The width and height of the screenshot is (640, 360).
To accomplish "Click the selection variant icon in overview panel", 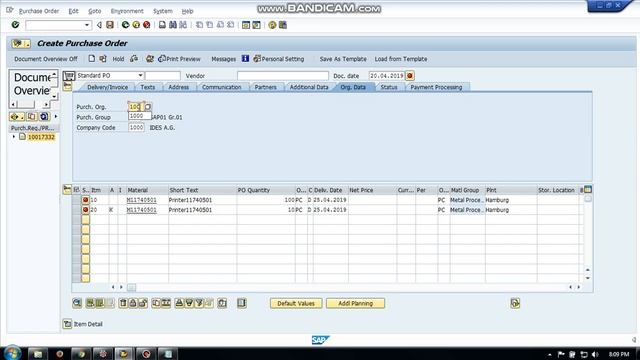I will coord(17,117).
